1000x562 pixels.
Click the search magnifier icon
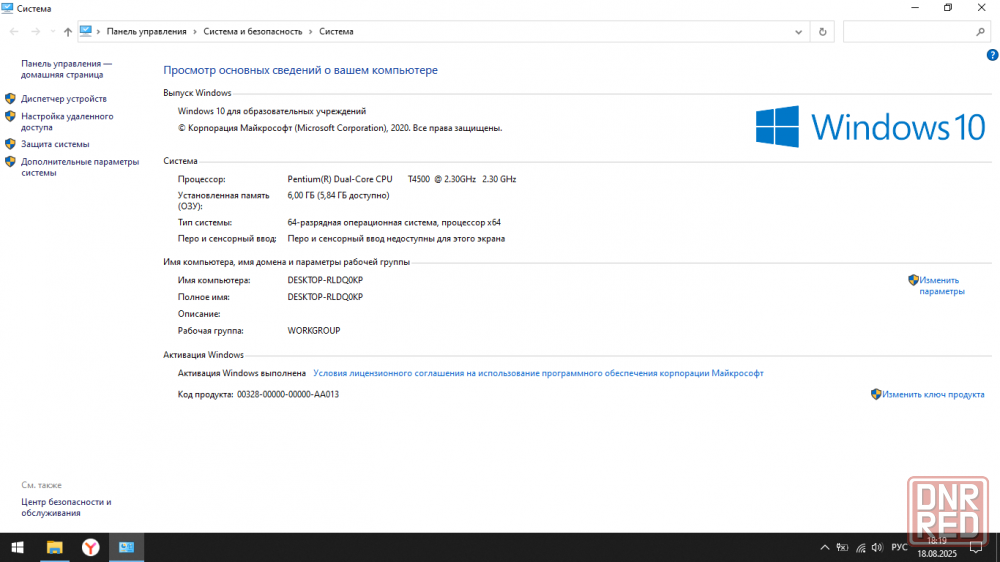(980, 31)
